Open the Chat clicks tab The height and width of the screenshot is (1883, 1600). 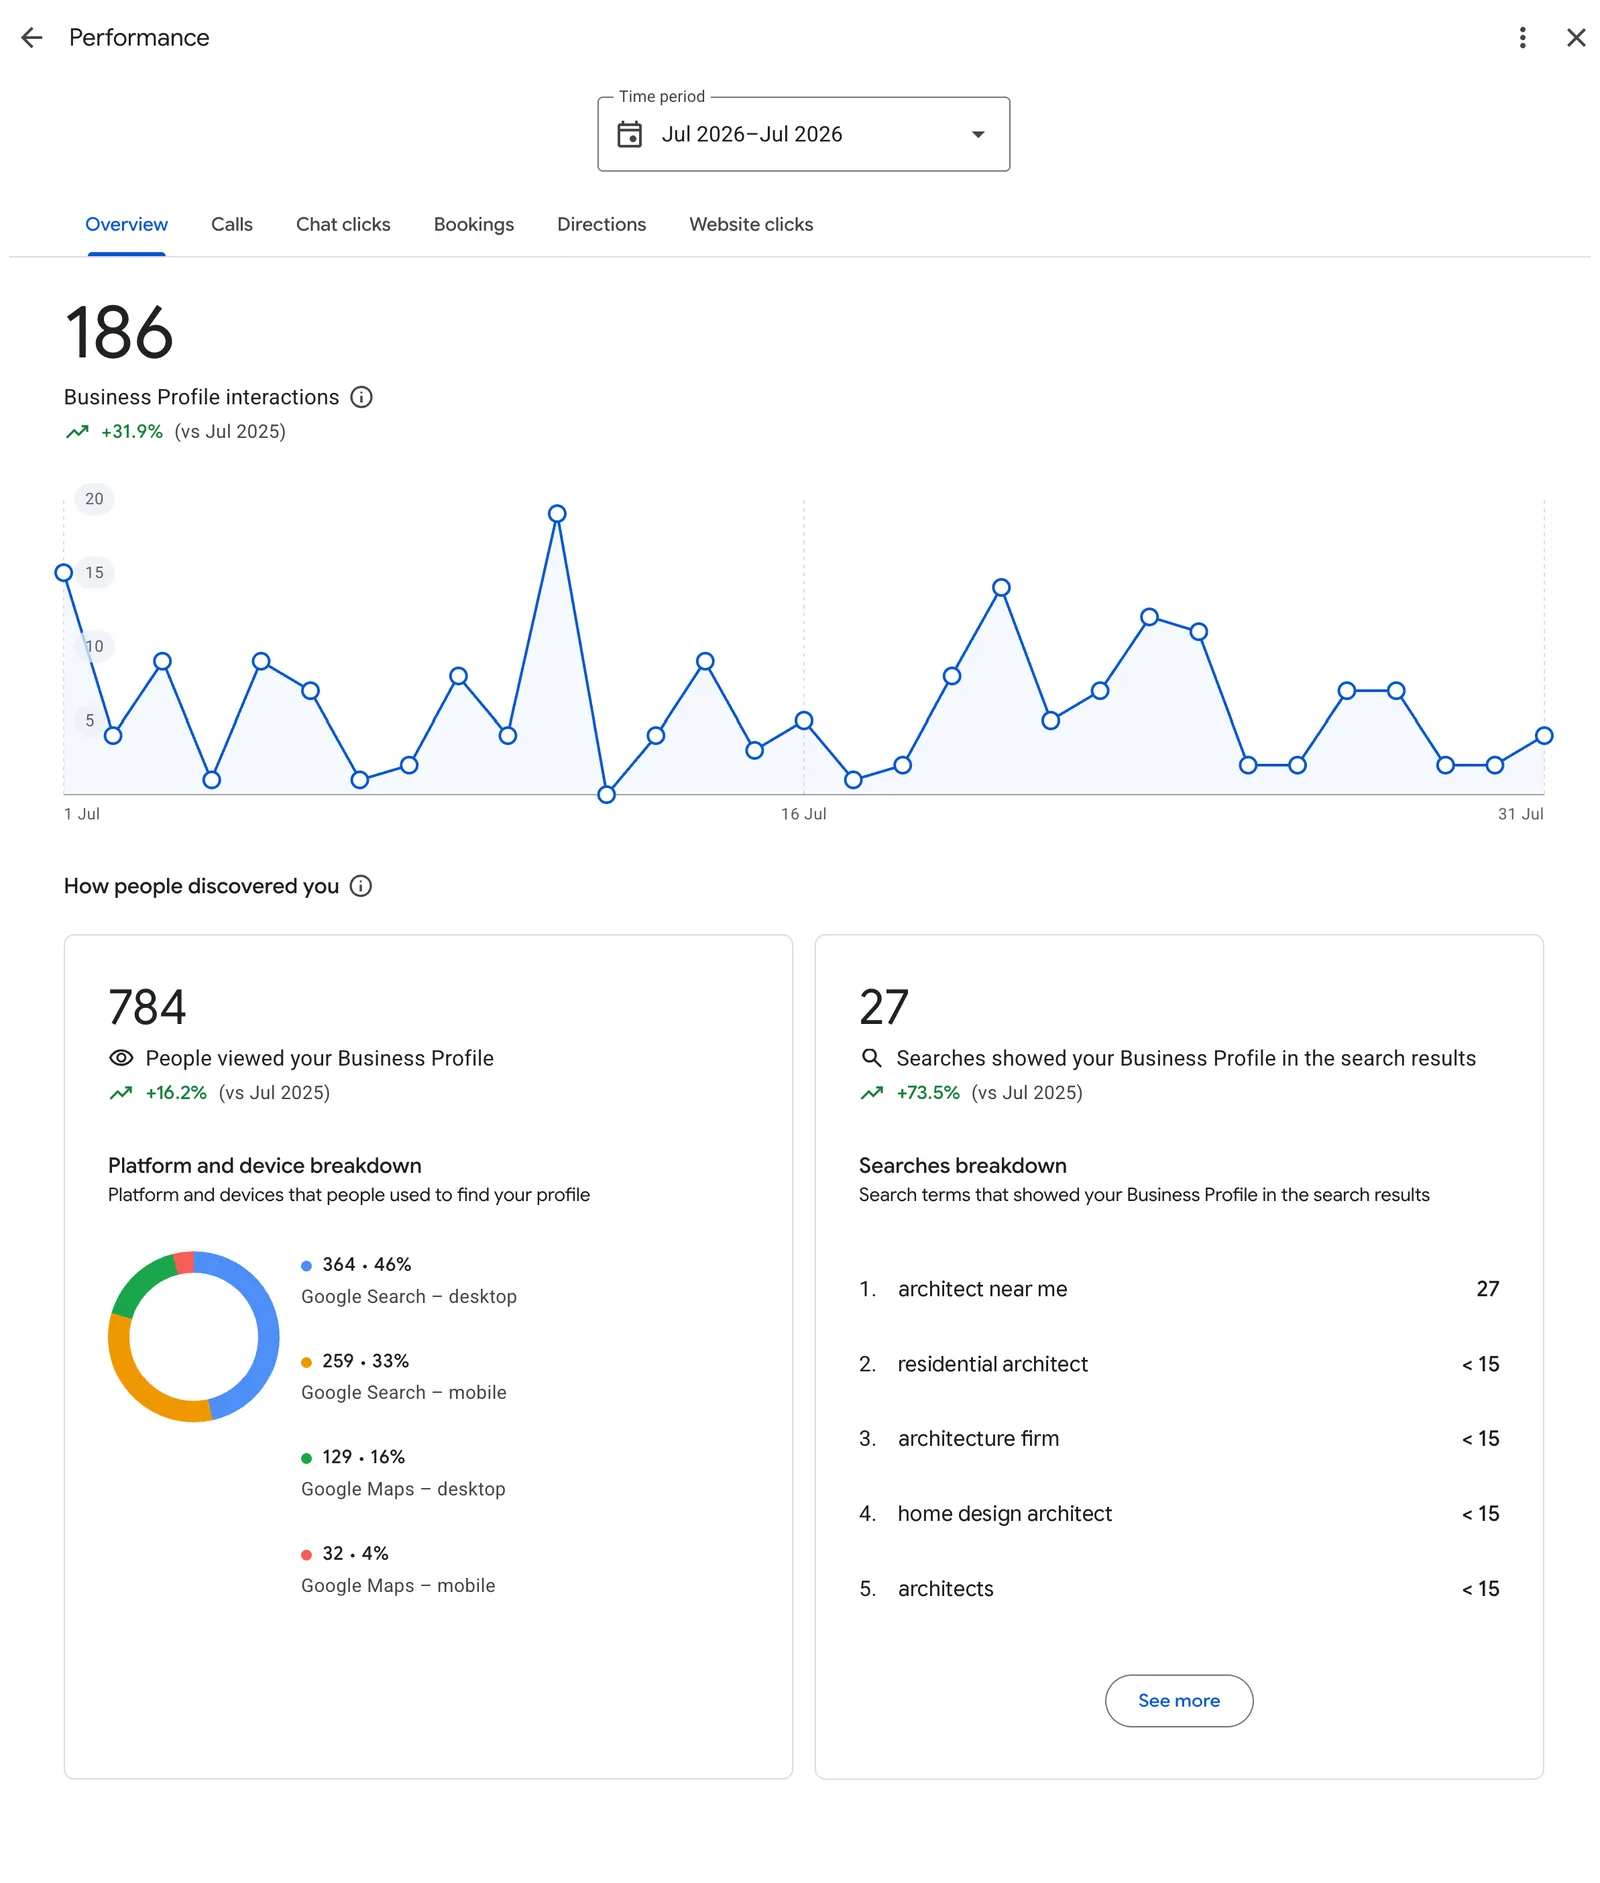coord(343,225)
